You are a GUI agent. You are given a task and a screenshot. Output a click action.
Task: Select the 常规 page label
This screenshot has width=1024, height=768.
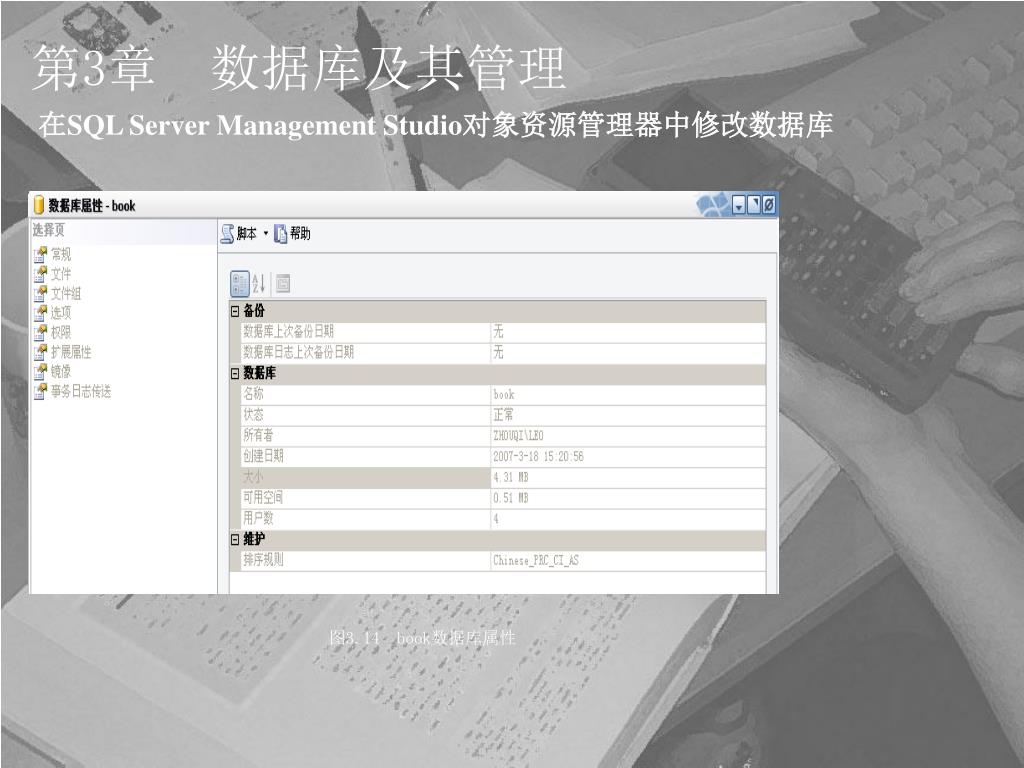61,254
